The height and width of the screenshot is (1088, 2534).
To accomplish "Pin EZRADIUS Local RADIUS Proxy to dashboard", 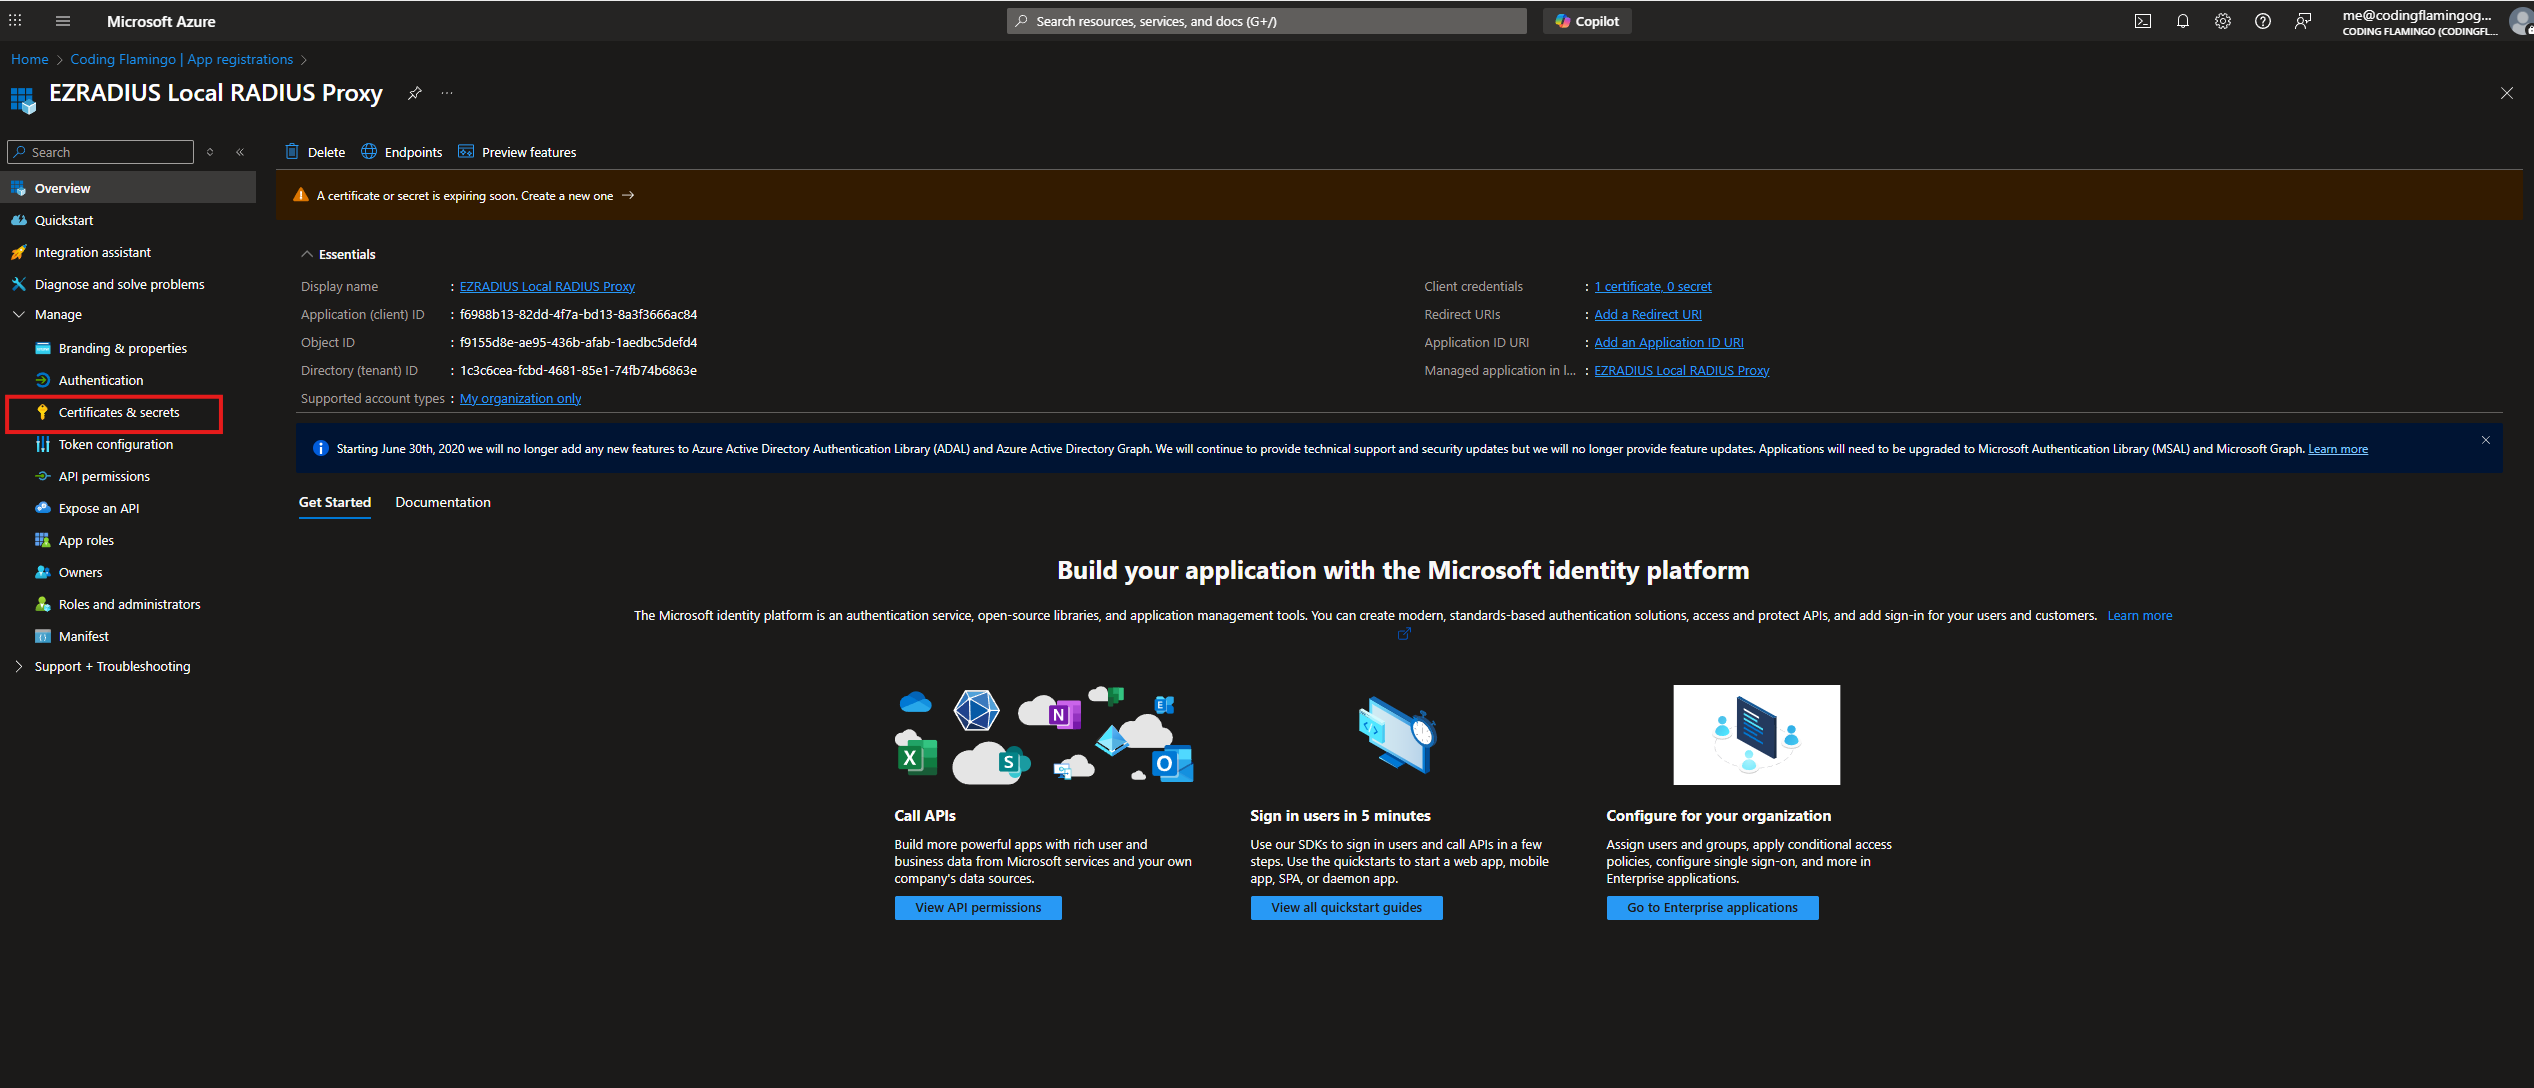I will pos(415,93).
